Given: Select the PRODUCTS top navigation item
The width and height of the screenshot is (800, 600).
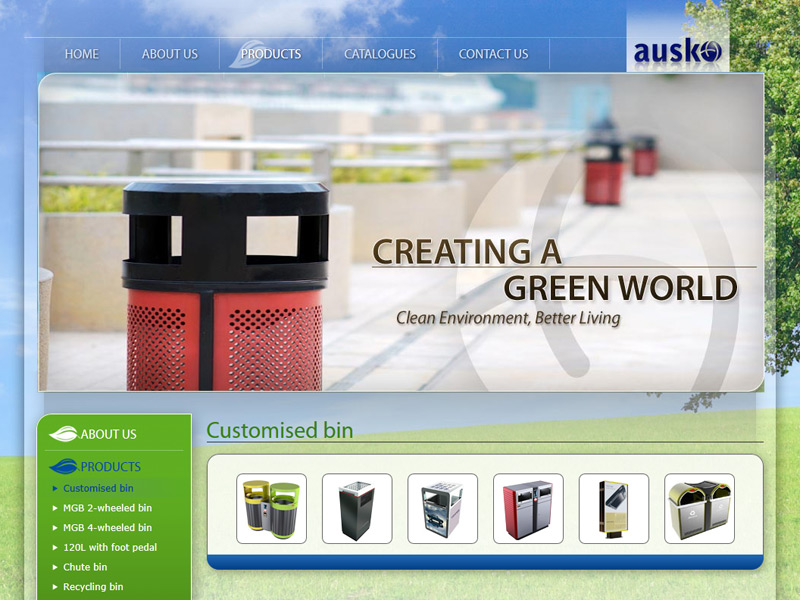Looking at the screenshot, I should point(271,54).
